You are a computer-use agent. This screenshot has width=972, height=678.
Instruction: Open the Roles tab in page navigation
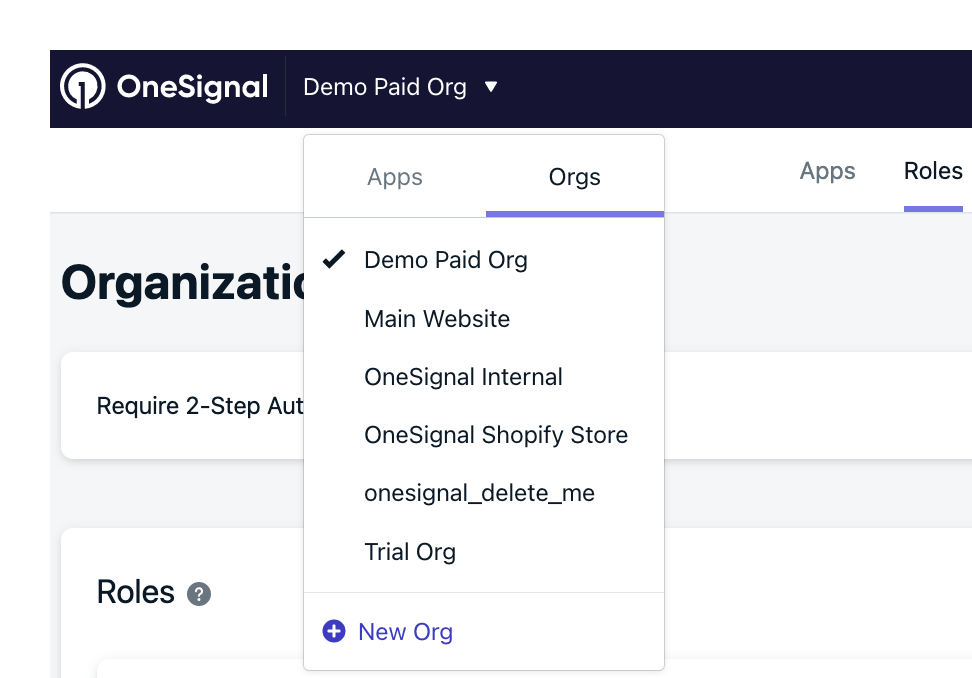(x=933, y=171)
